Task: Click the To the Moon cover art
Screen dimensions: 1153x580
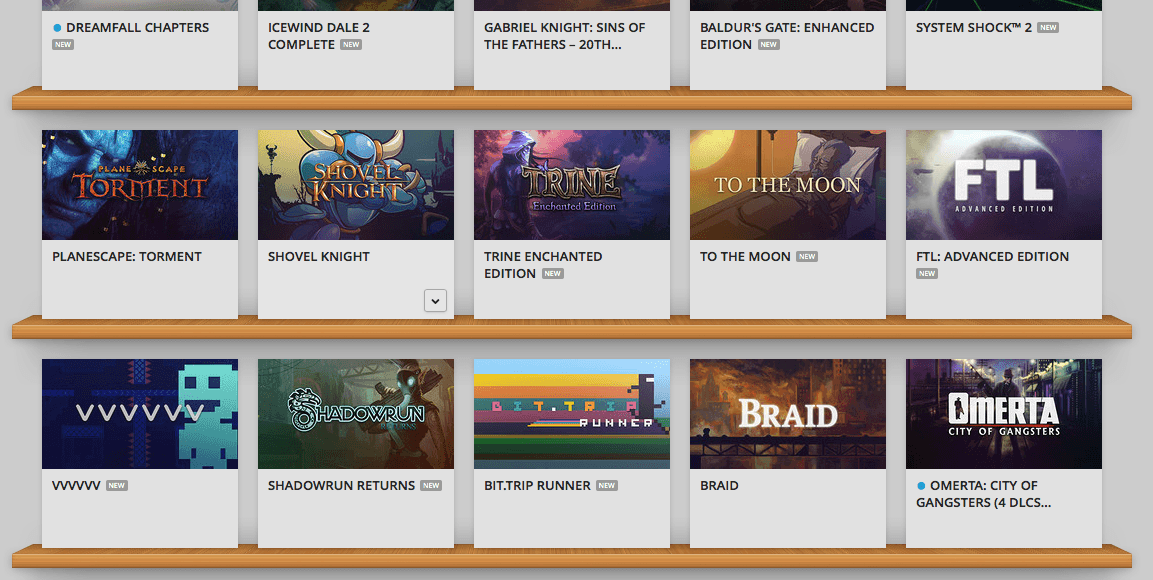Action: [788, 185]
